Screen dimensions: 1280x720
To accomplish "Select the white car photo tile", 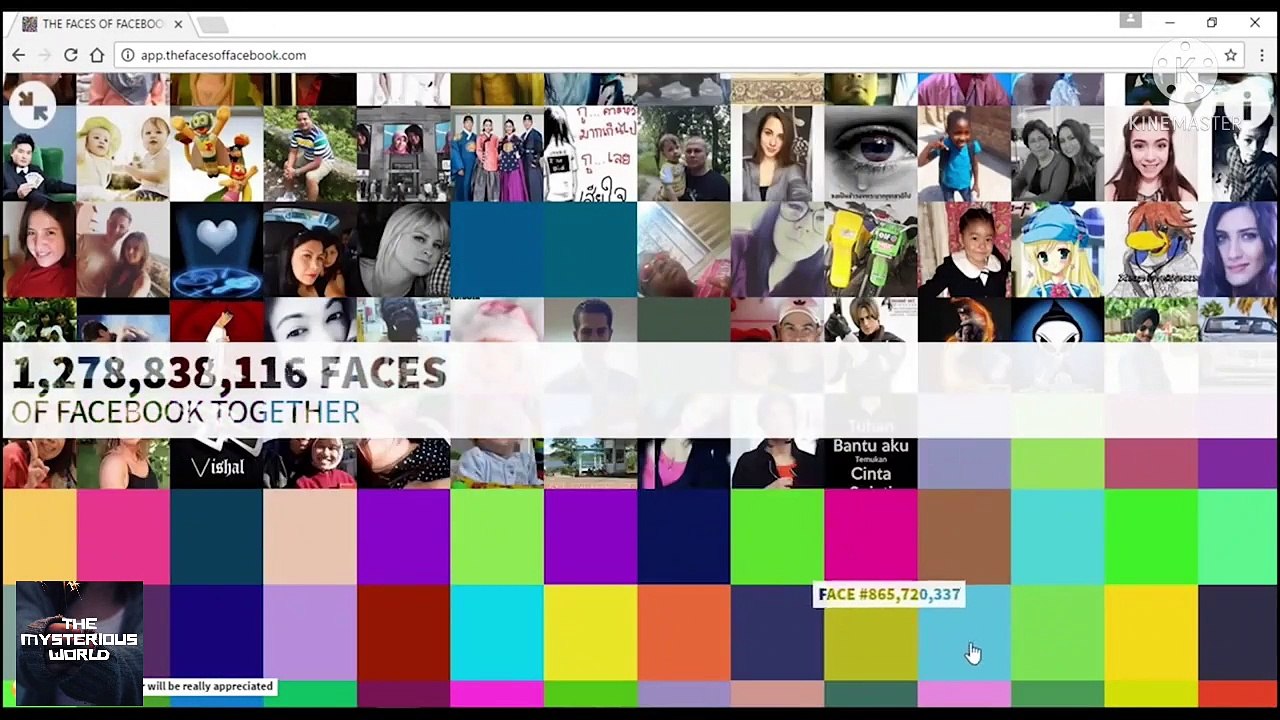I will coord(1238,320).
